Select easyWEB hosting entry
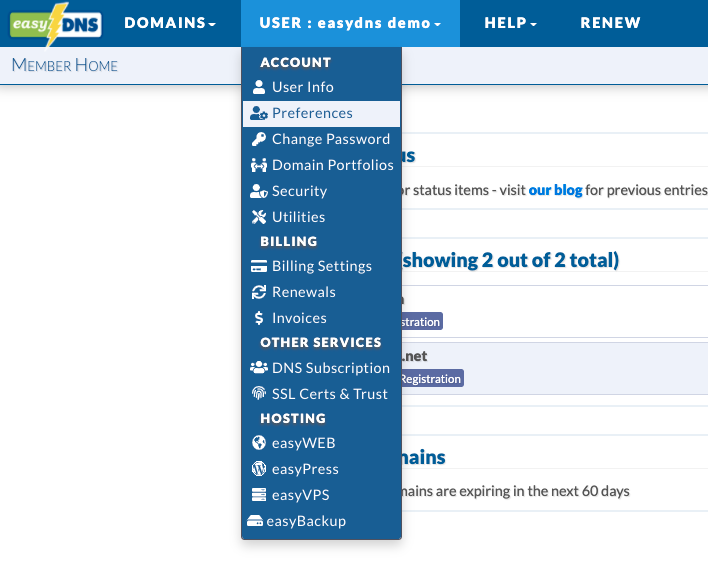 pos(321,443)
